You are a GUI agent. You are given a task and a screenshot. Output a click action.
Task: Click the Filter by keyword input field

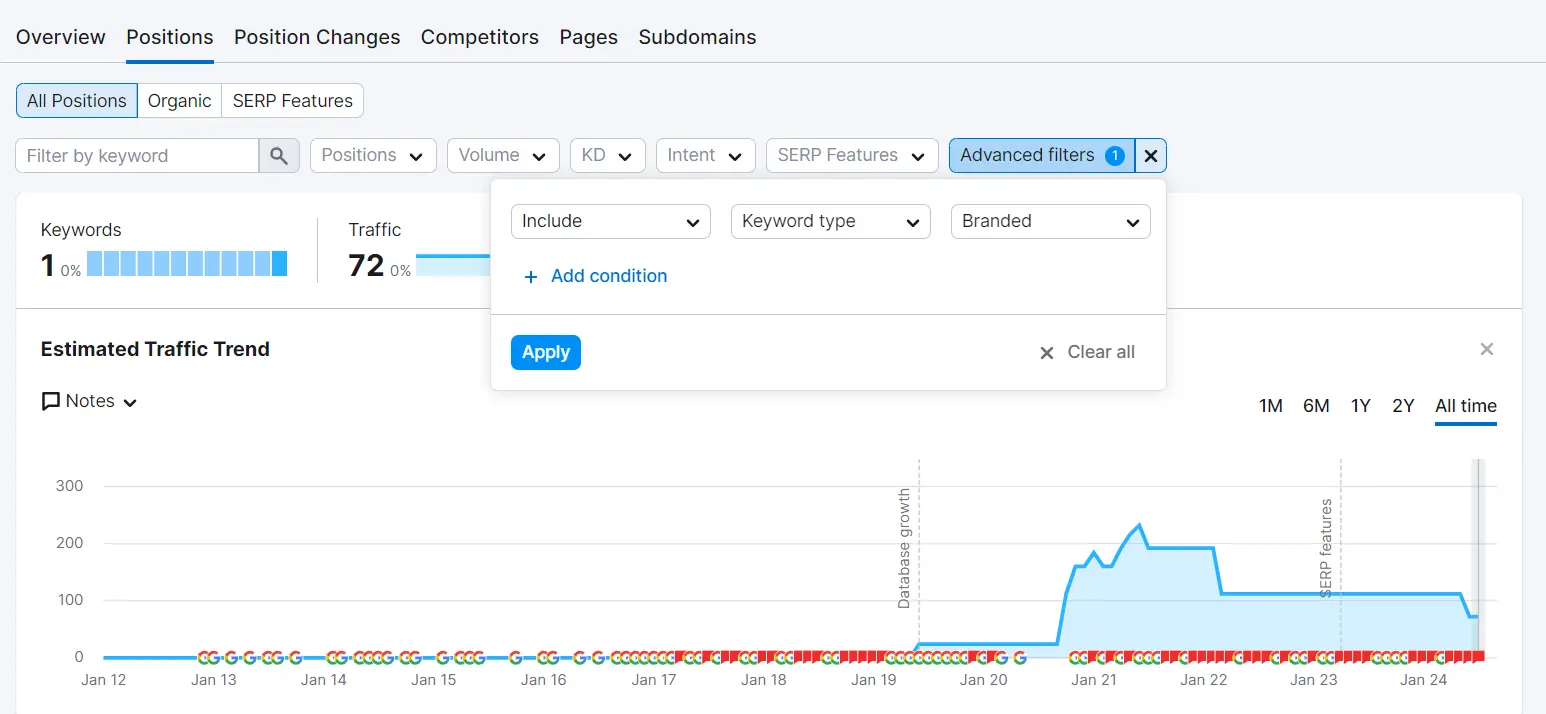[x=135, y=155]
